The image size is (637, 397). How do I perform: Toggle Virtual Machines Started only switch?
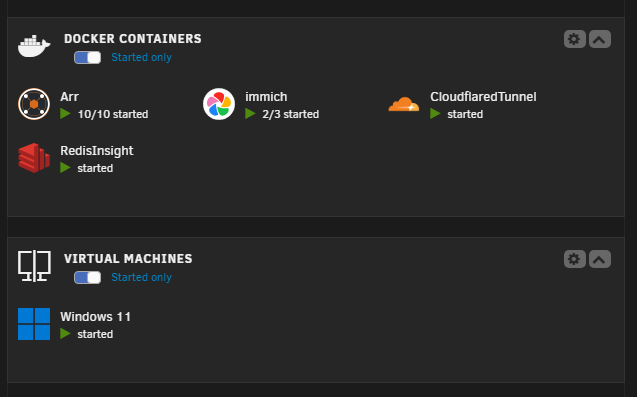click(87, 277)
